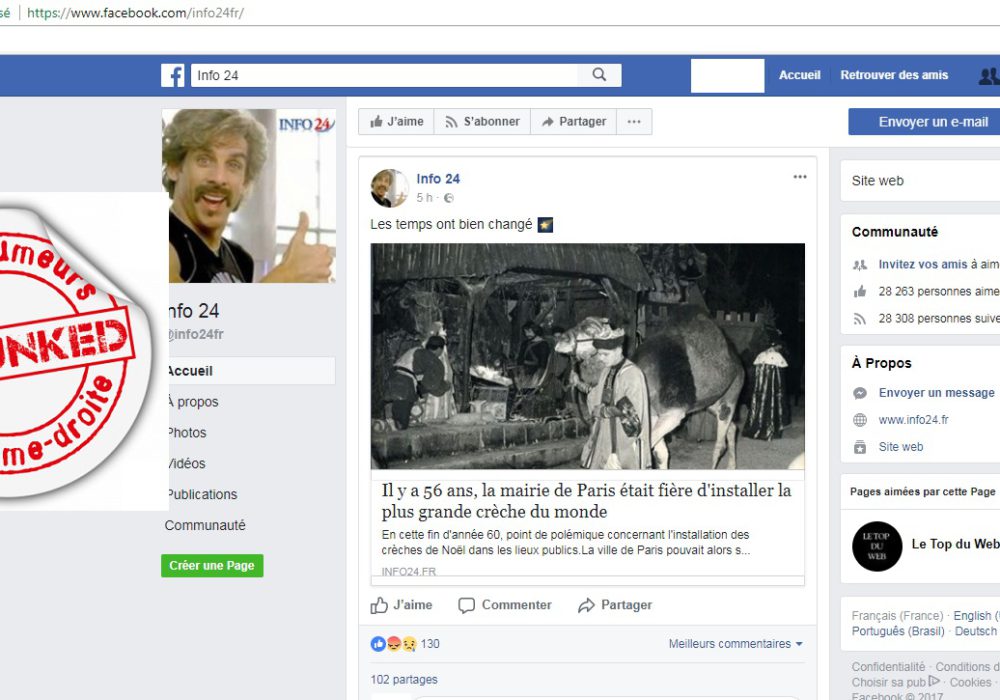The image size is (1000, 700).
Task: Open www.info24.fr website link
Action: (x=913, y=419)
